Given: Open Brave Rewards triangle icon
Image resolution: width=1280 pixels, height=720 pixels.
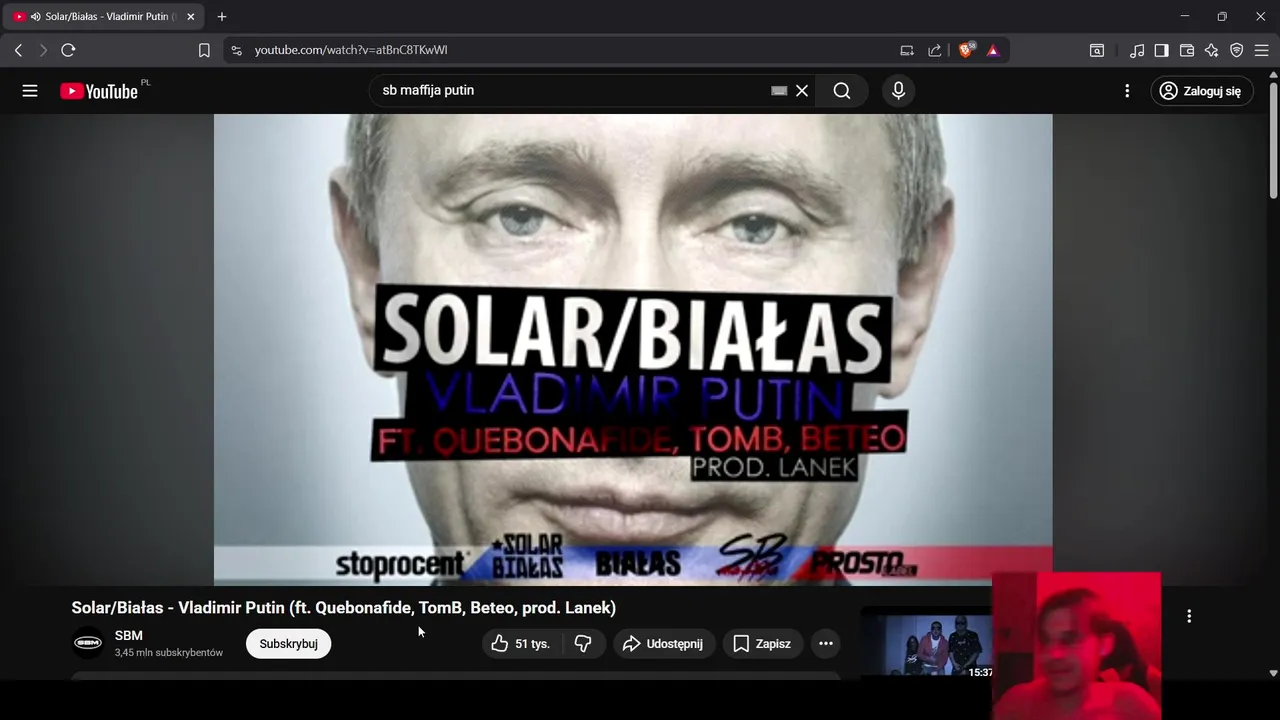Looking at the screenshot, I should coord(993,50).
